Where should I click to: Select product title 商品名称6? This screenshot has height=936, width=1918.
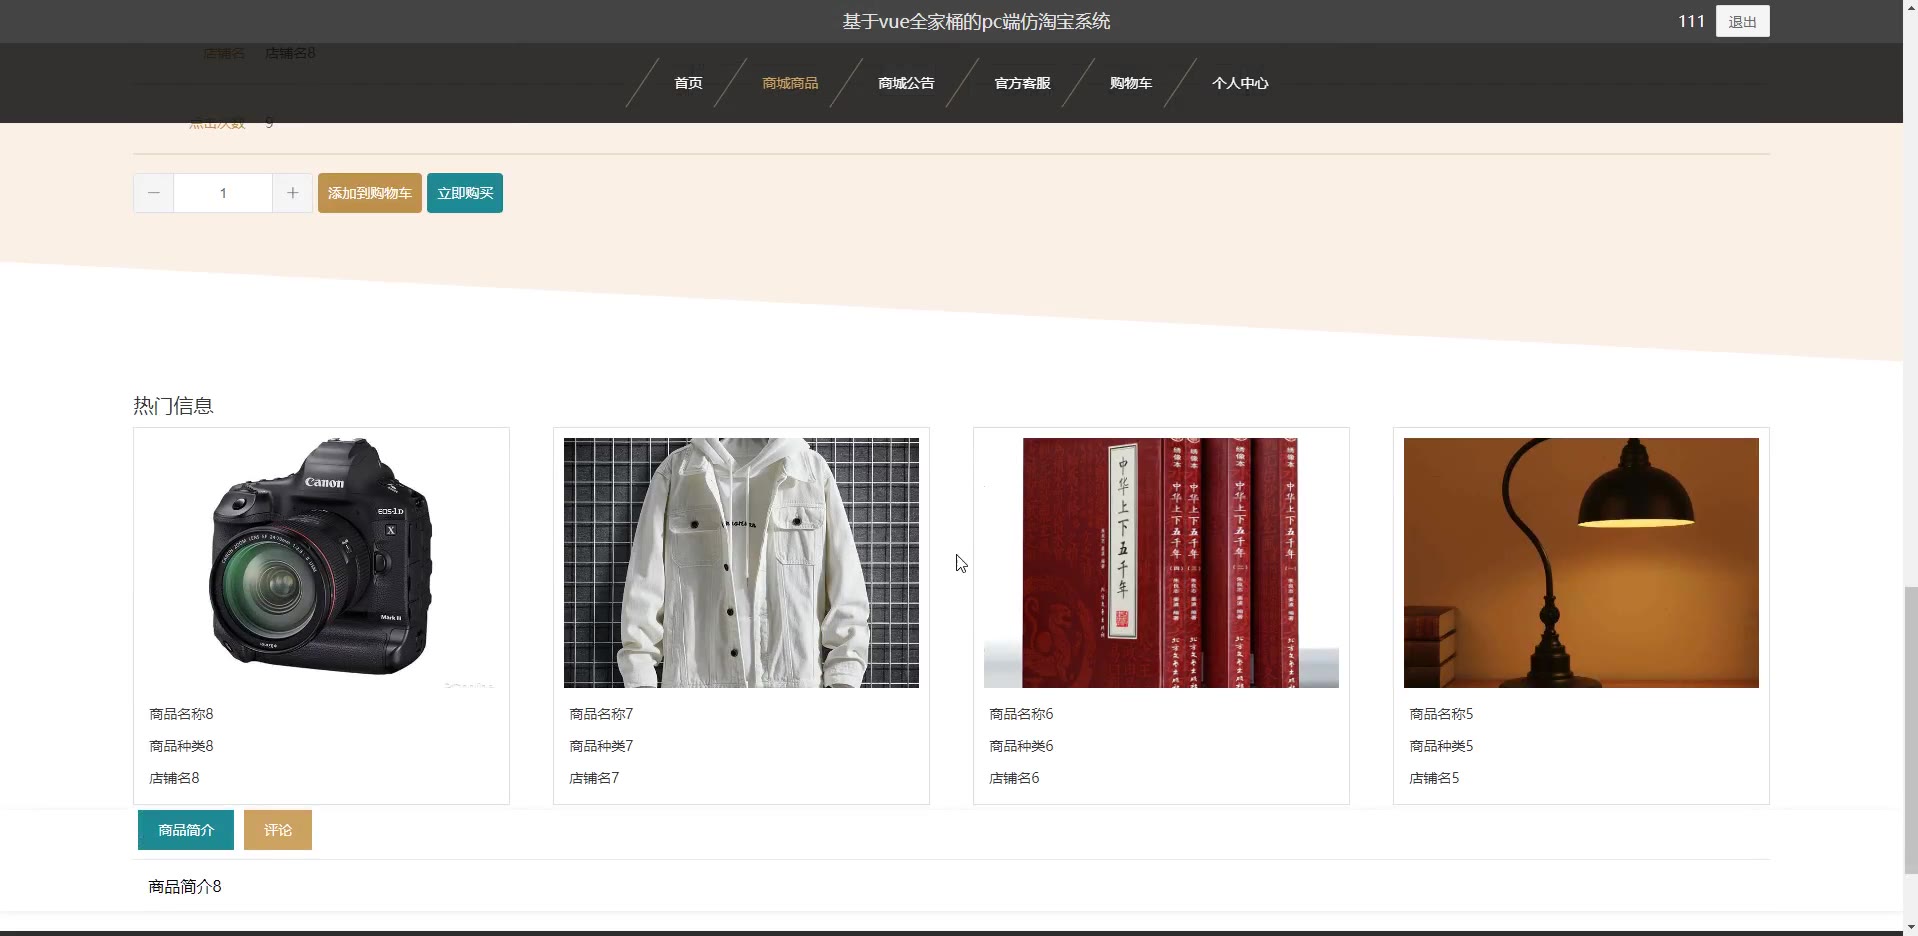(x=1021, y=714)
